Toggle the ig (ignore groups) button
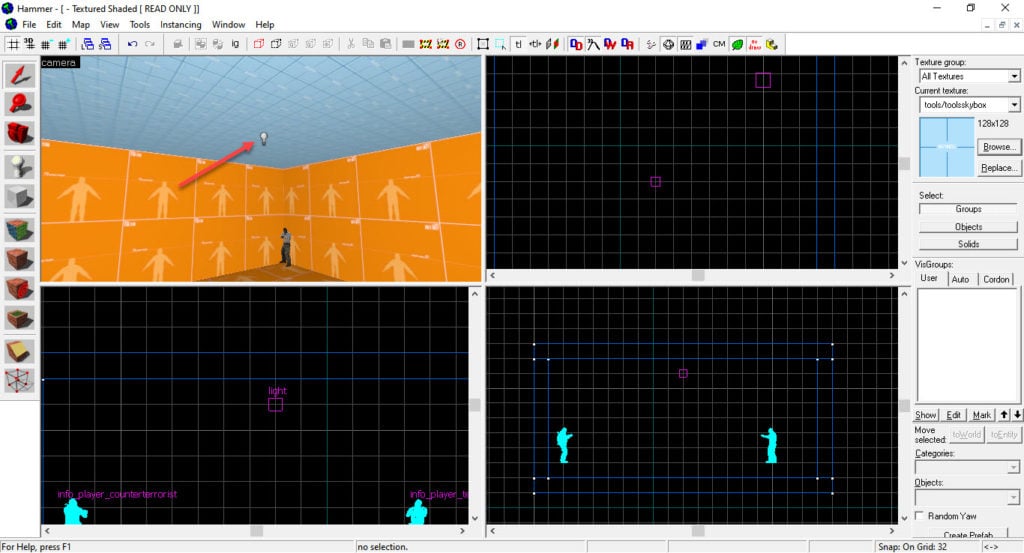The width and height of the screenshot is (1024, 553). [235, 44]
